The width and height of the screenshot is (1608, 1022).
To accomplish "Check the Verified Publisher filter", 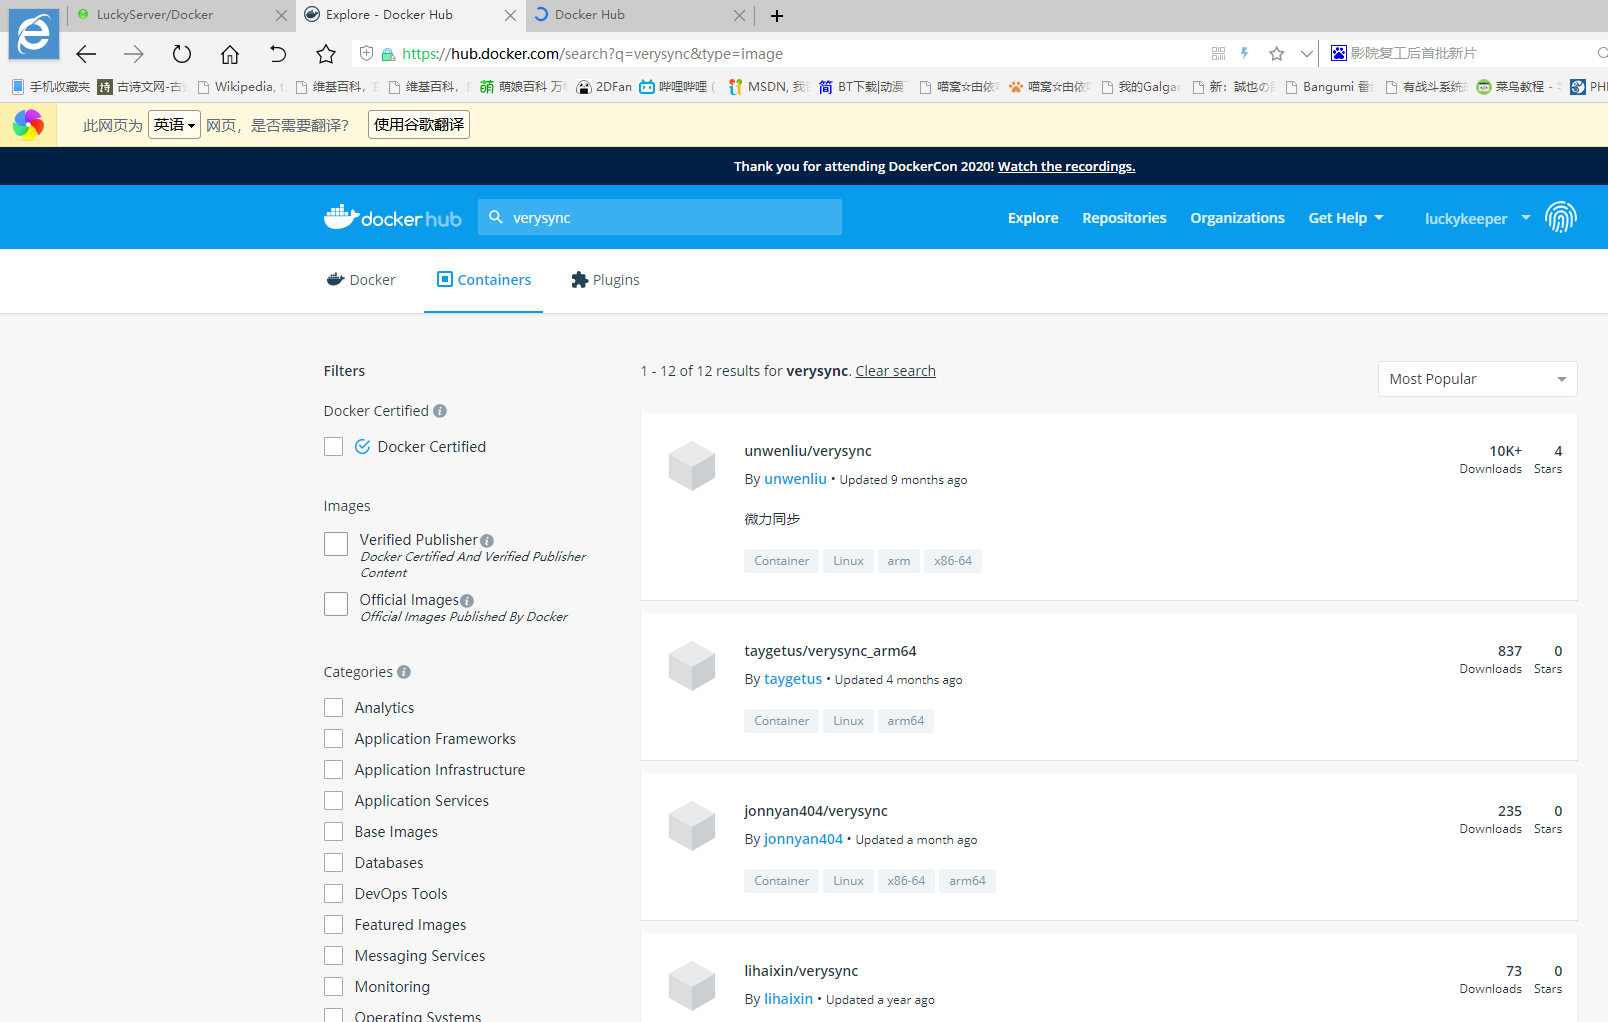I will click(x=336, y=544).
